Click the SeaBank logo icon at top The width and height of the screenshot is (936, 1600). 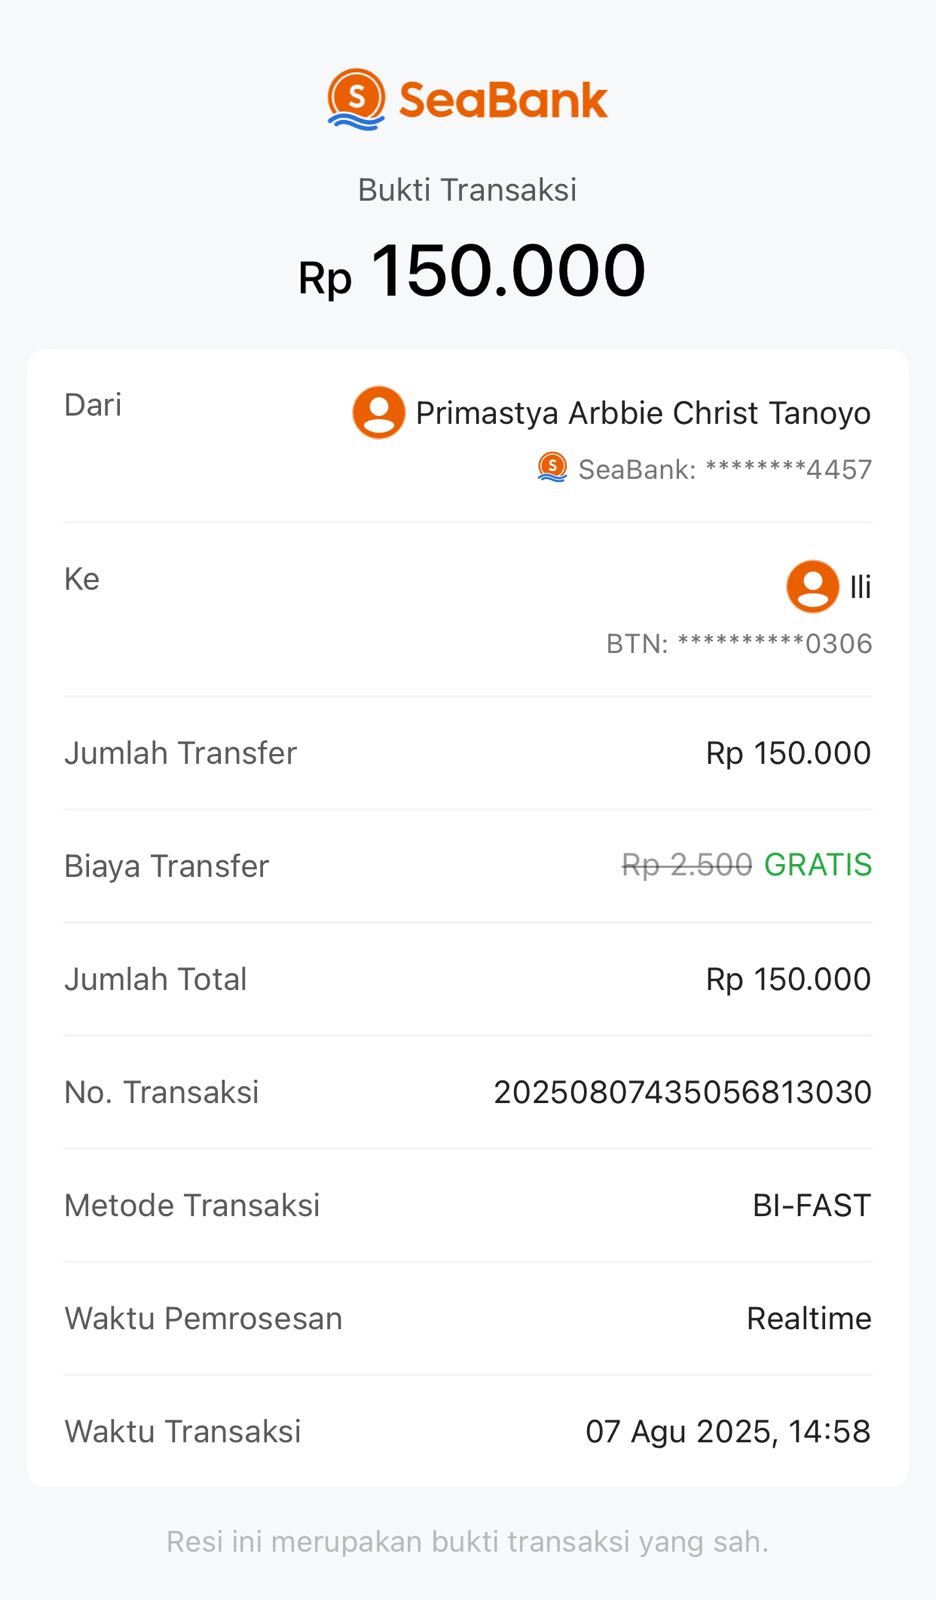(x=356, y=99)
